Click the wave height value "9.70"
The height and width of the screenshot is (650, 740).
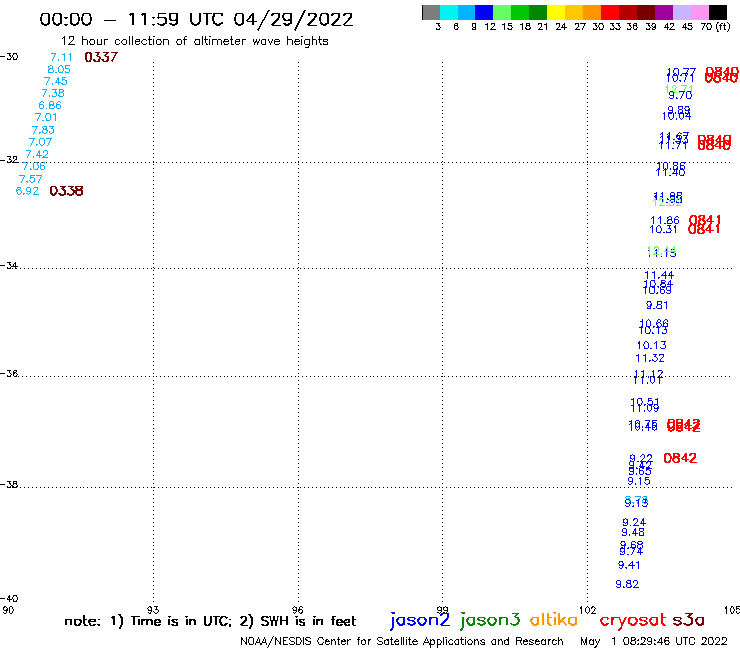(681, 95)
